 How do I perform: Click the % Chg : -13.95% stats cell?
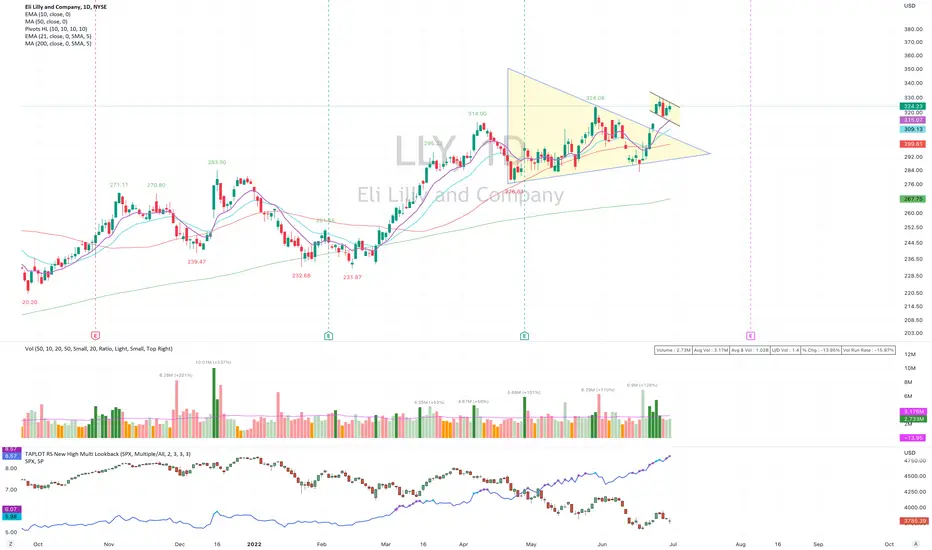point(821,350)
